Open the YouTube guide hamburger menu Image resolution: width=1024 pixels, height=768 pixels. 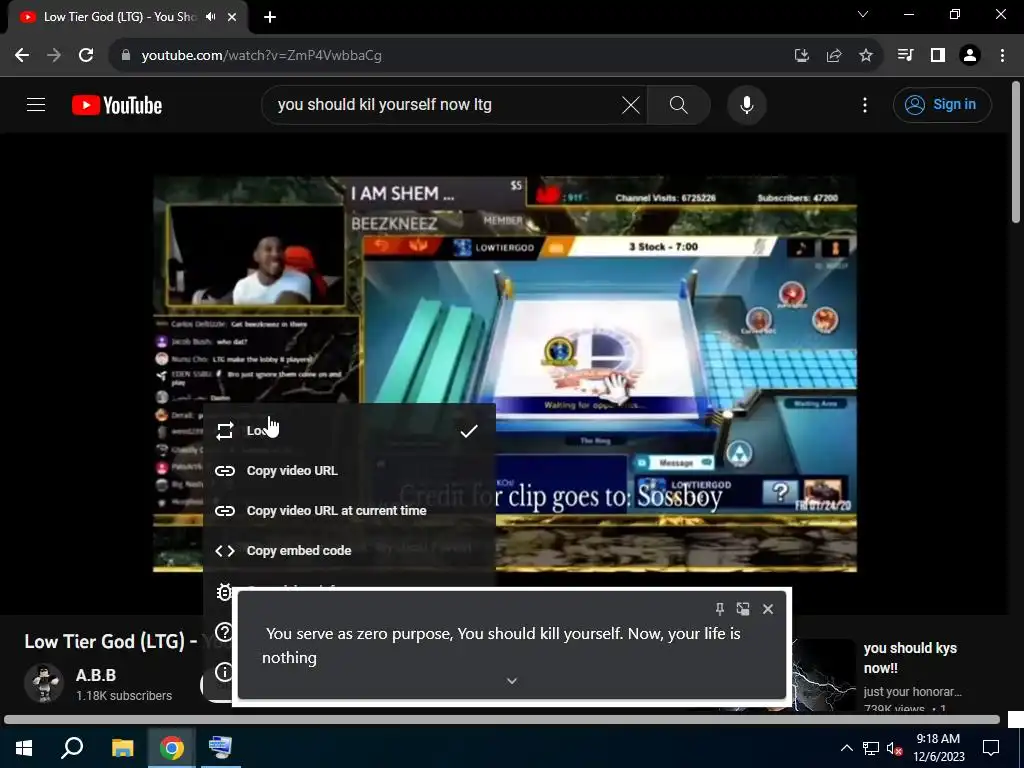(36, 104)
